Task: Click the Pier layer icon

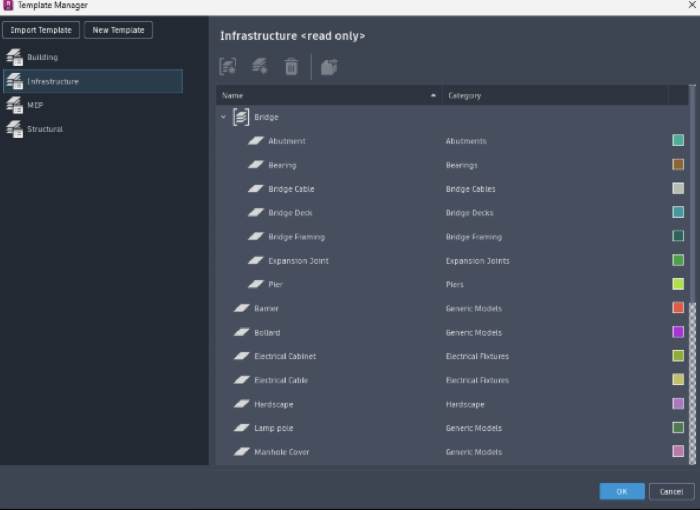Action: pos(256,284)
